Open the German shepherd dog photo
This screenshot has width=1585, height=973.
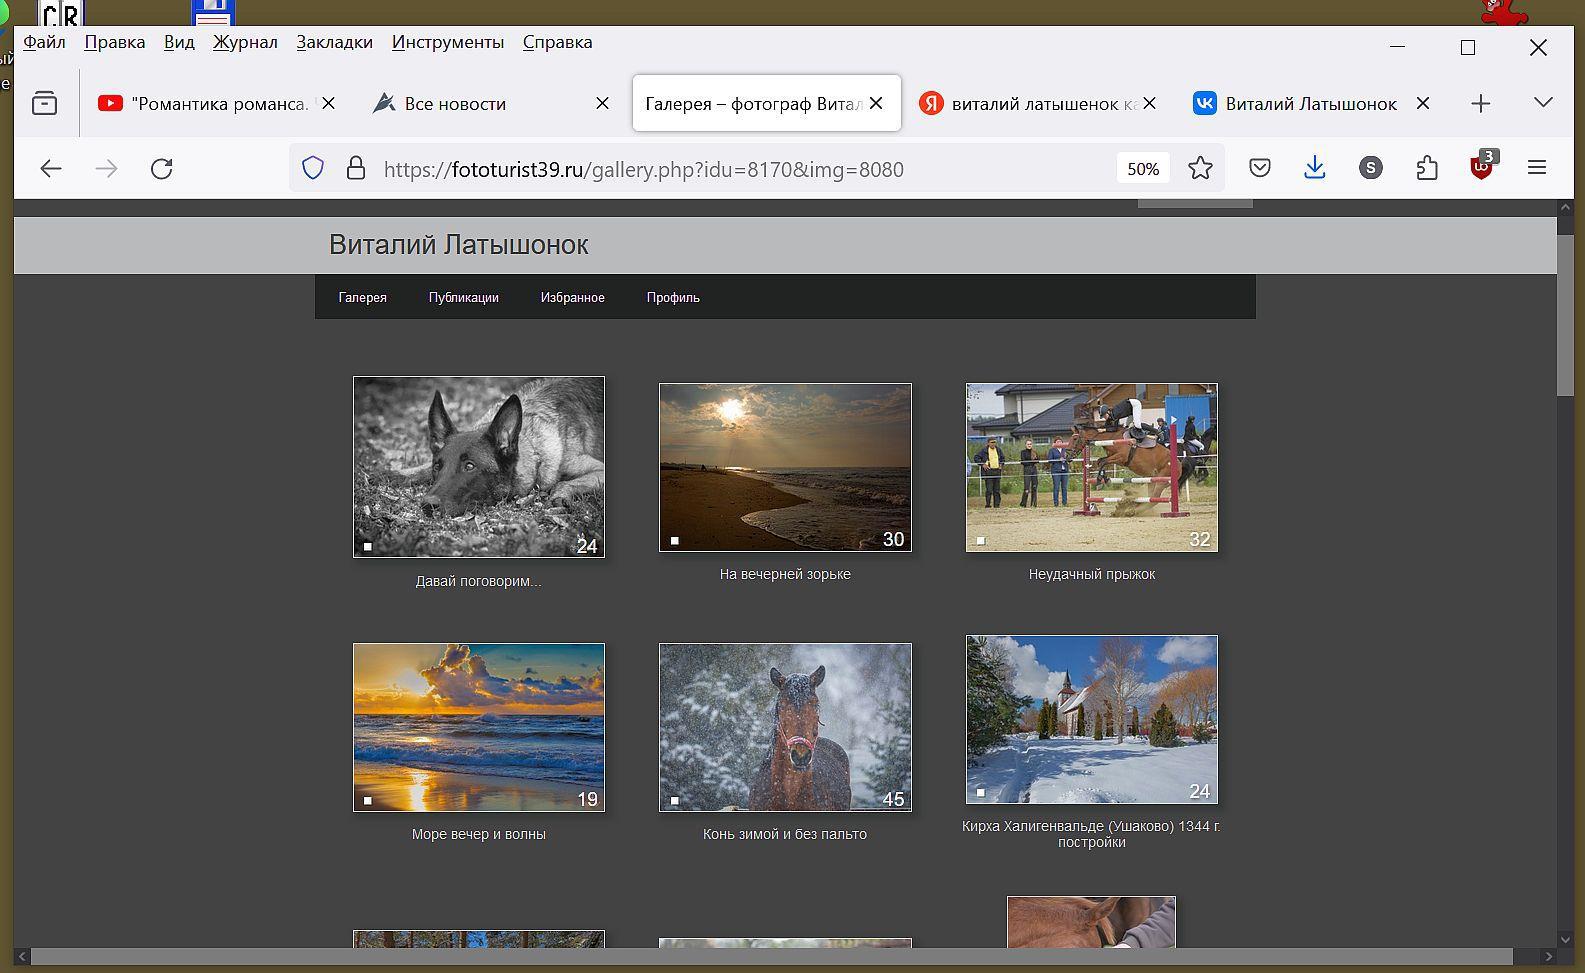tap(479, 467)
